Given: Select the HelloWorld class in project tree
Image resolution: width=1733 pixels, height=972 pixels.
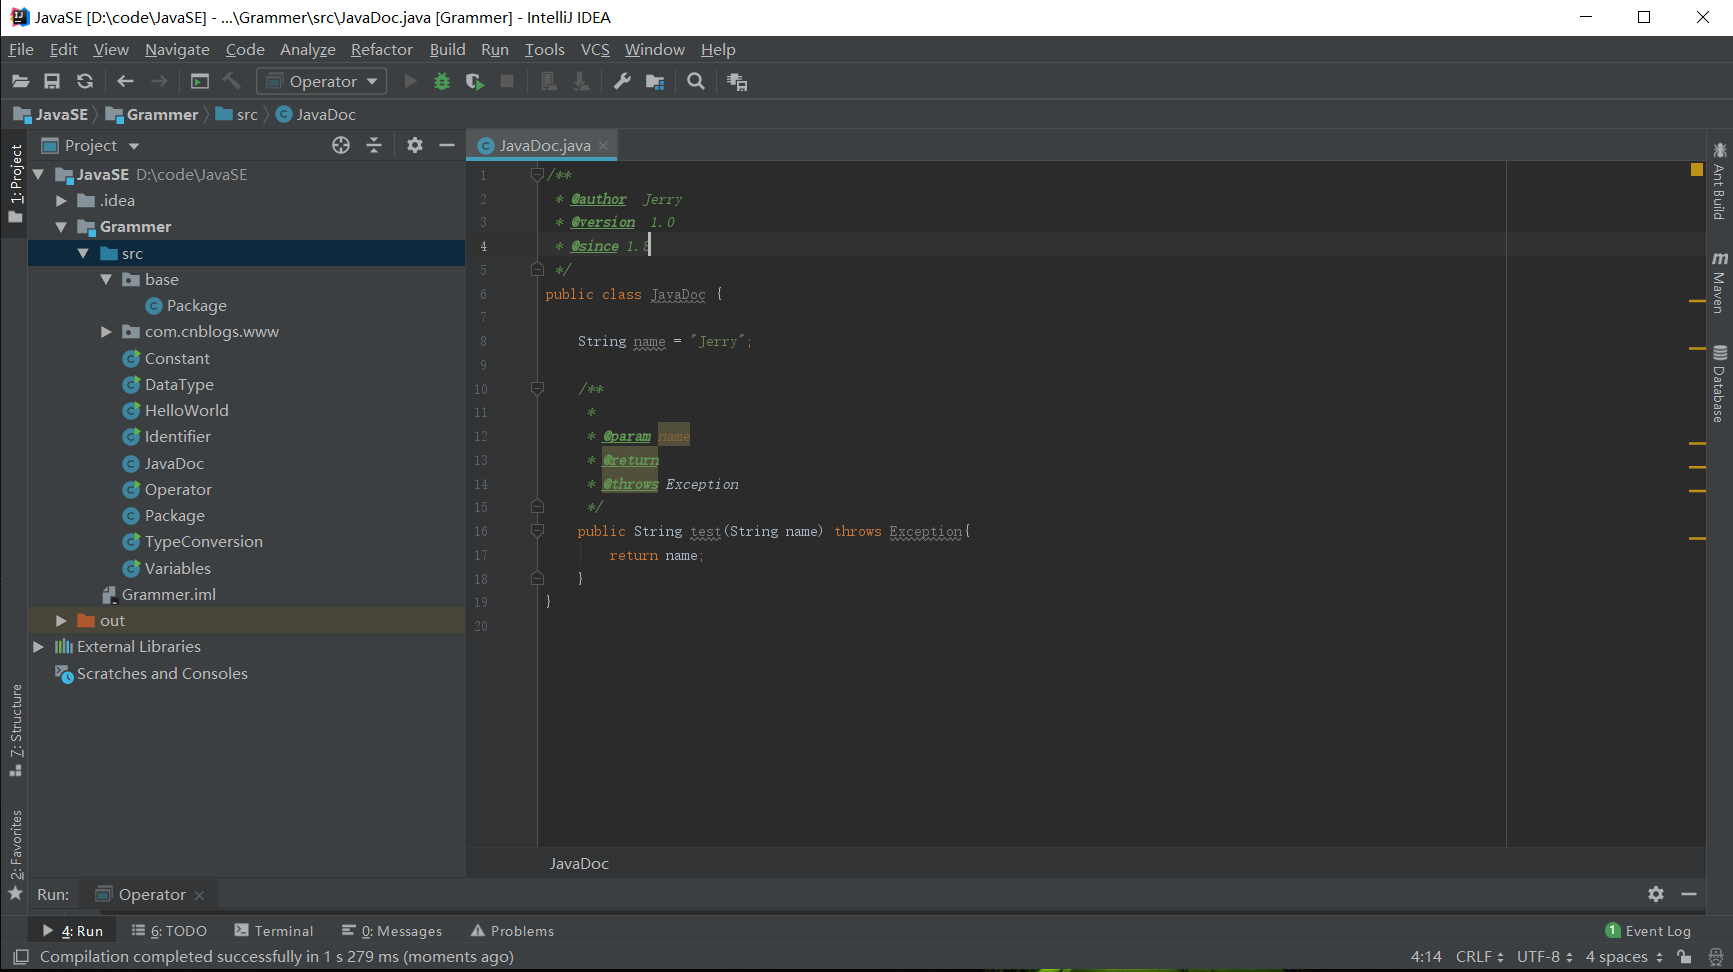Looking at the screenshot, I should [186, 411].
